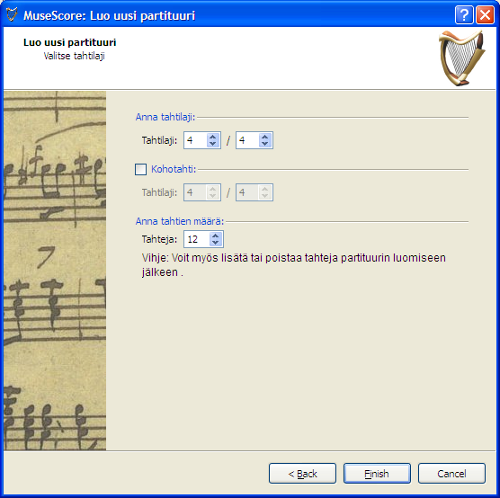Close the new score wizard window
This screenshot has height=498, width=500.
[x=485, y=15]
